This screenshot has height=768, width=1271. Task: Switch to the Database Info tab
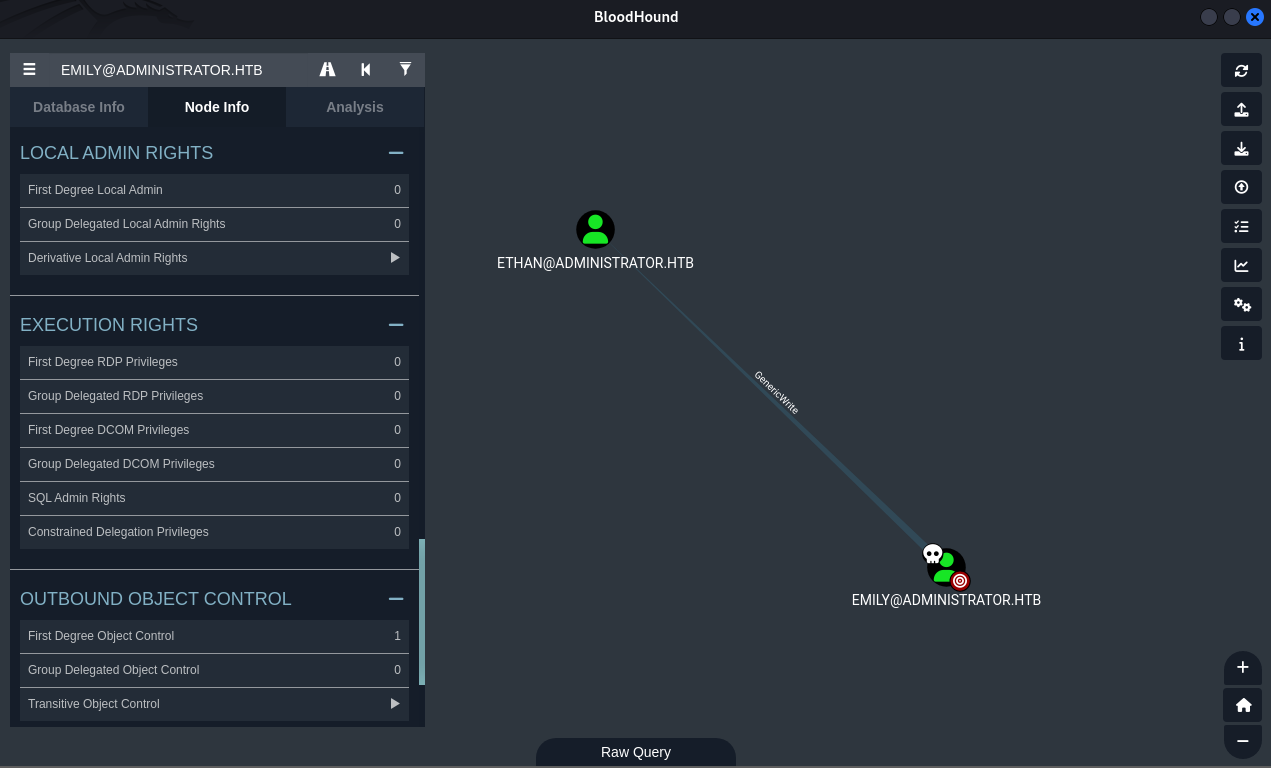[x=79, y=107]
